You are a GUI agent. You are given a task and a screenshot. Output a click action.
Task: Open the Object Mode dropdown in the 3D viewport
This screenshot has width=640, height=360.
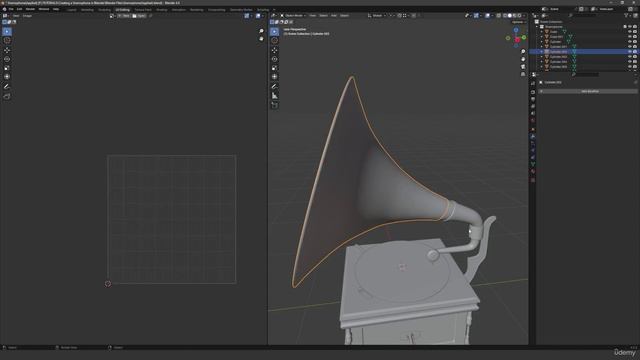(x=293, y=16)
